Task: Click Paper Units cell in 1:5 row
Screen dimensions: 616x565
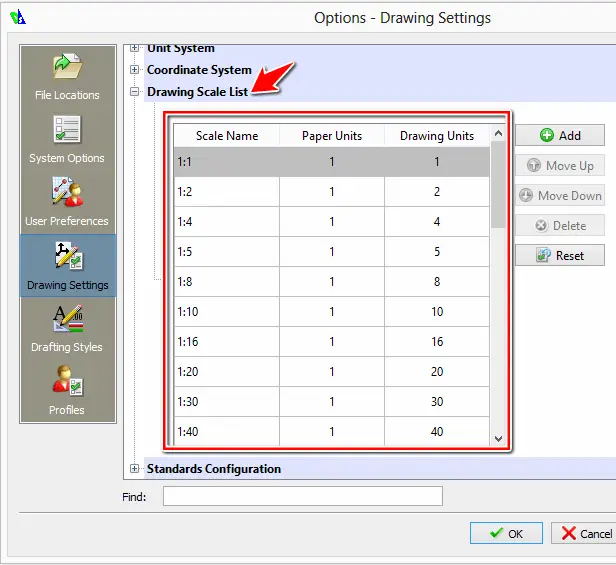Action: click(332, 251)
